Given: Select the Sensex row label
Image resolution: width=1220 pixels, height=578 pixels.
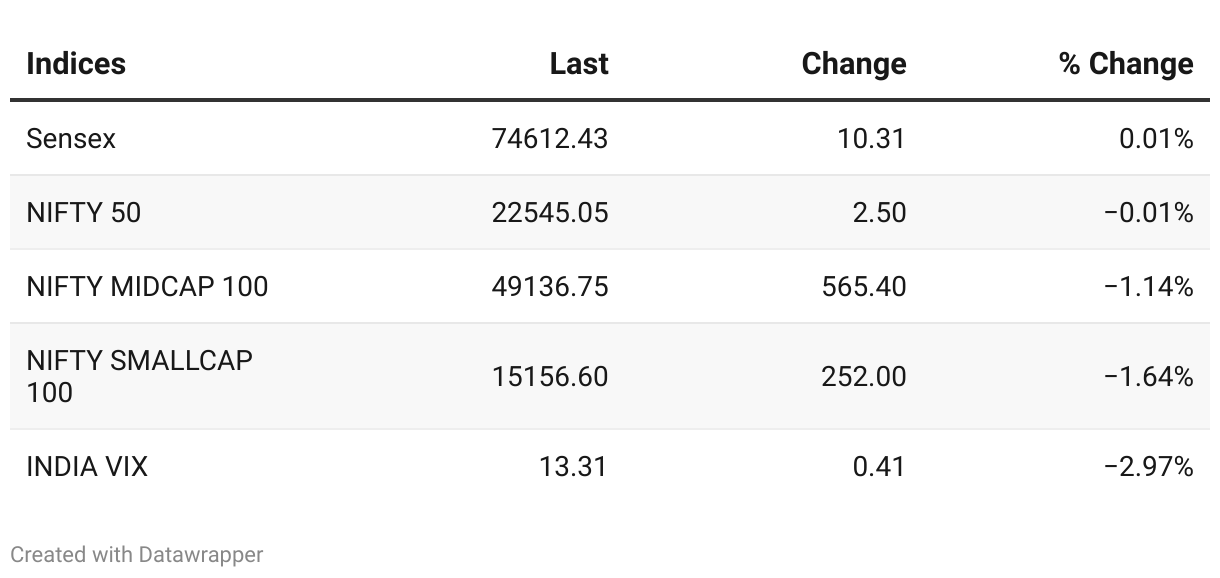Looking at the screenshot, I should click(71, 139).
